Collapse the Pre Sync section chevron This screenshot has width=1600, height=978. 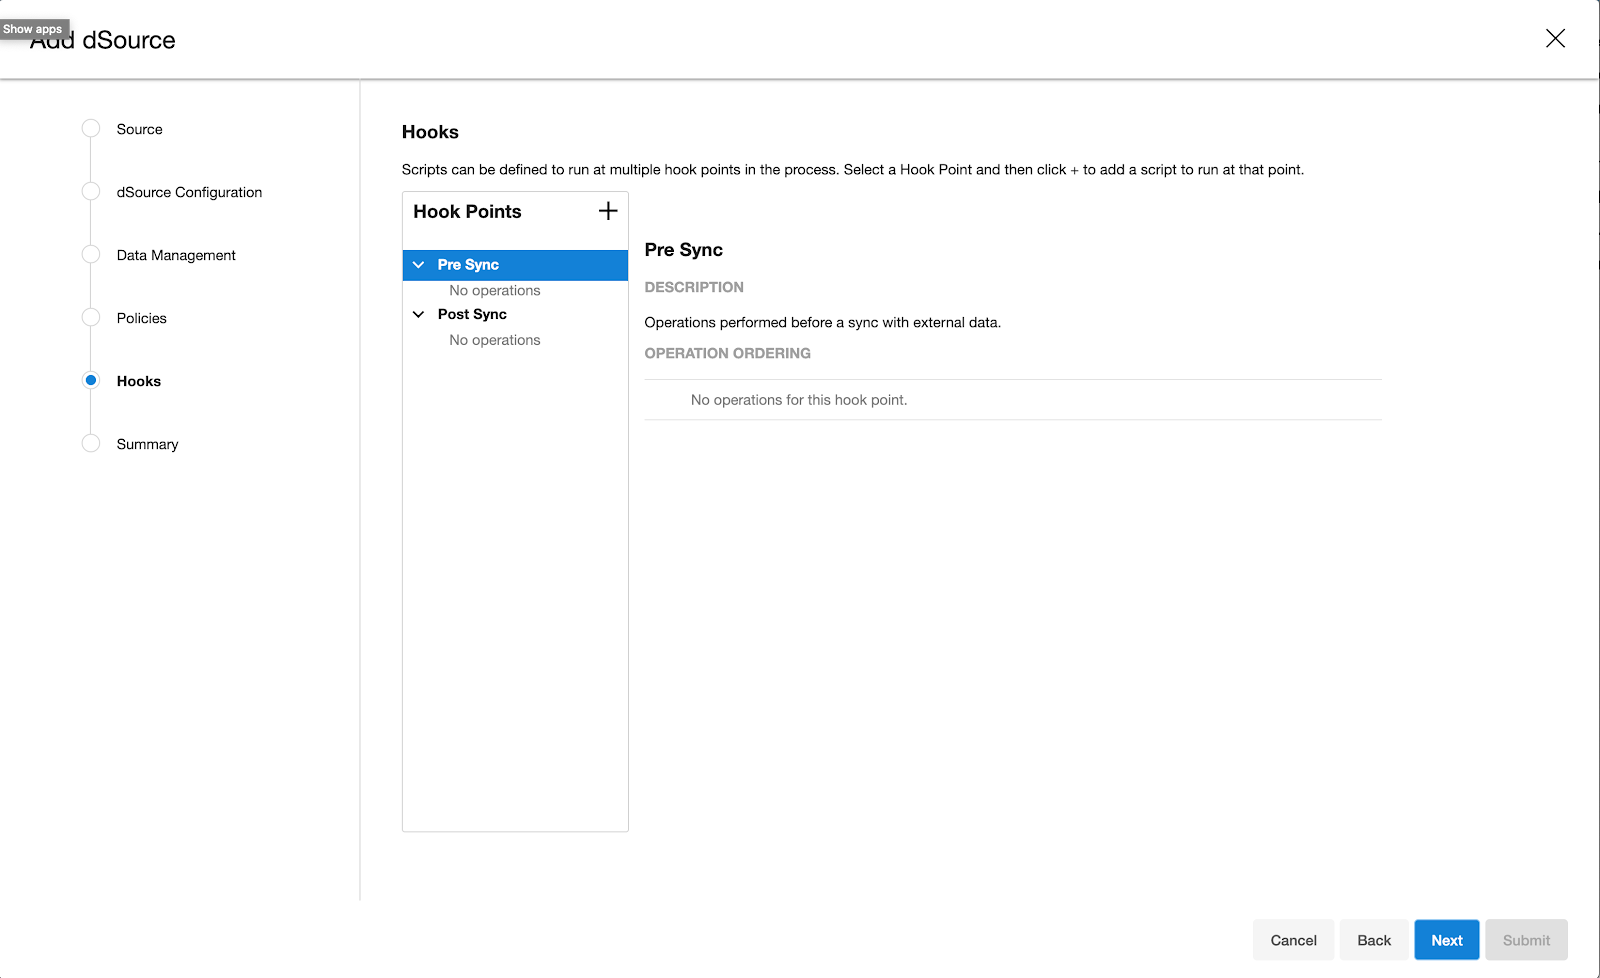coord(419,264)
